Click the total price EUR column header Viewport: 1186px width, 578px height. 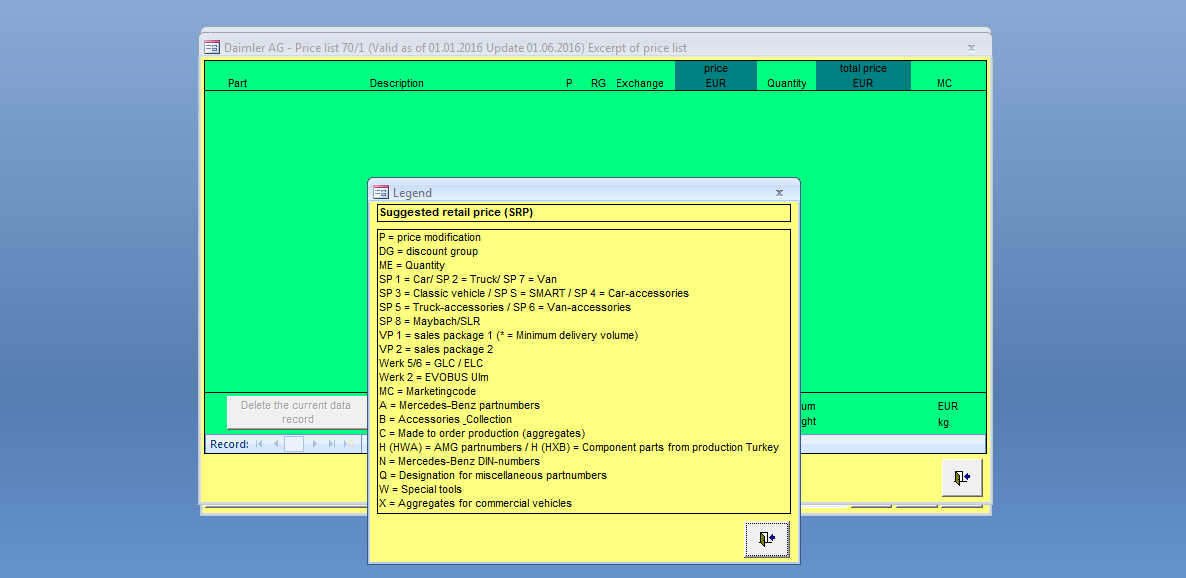pos(863,76)
